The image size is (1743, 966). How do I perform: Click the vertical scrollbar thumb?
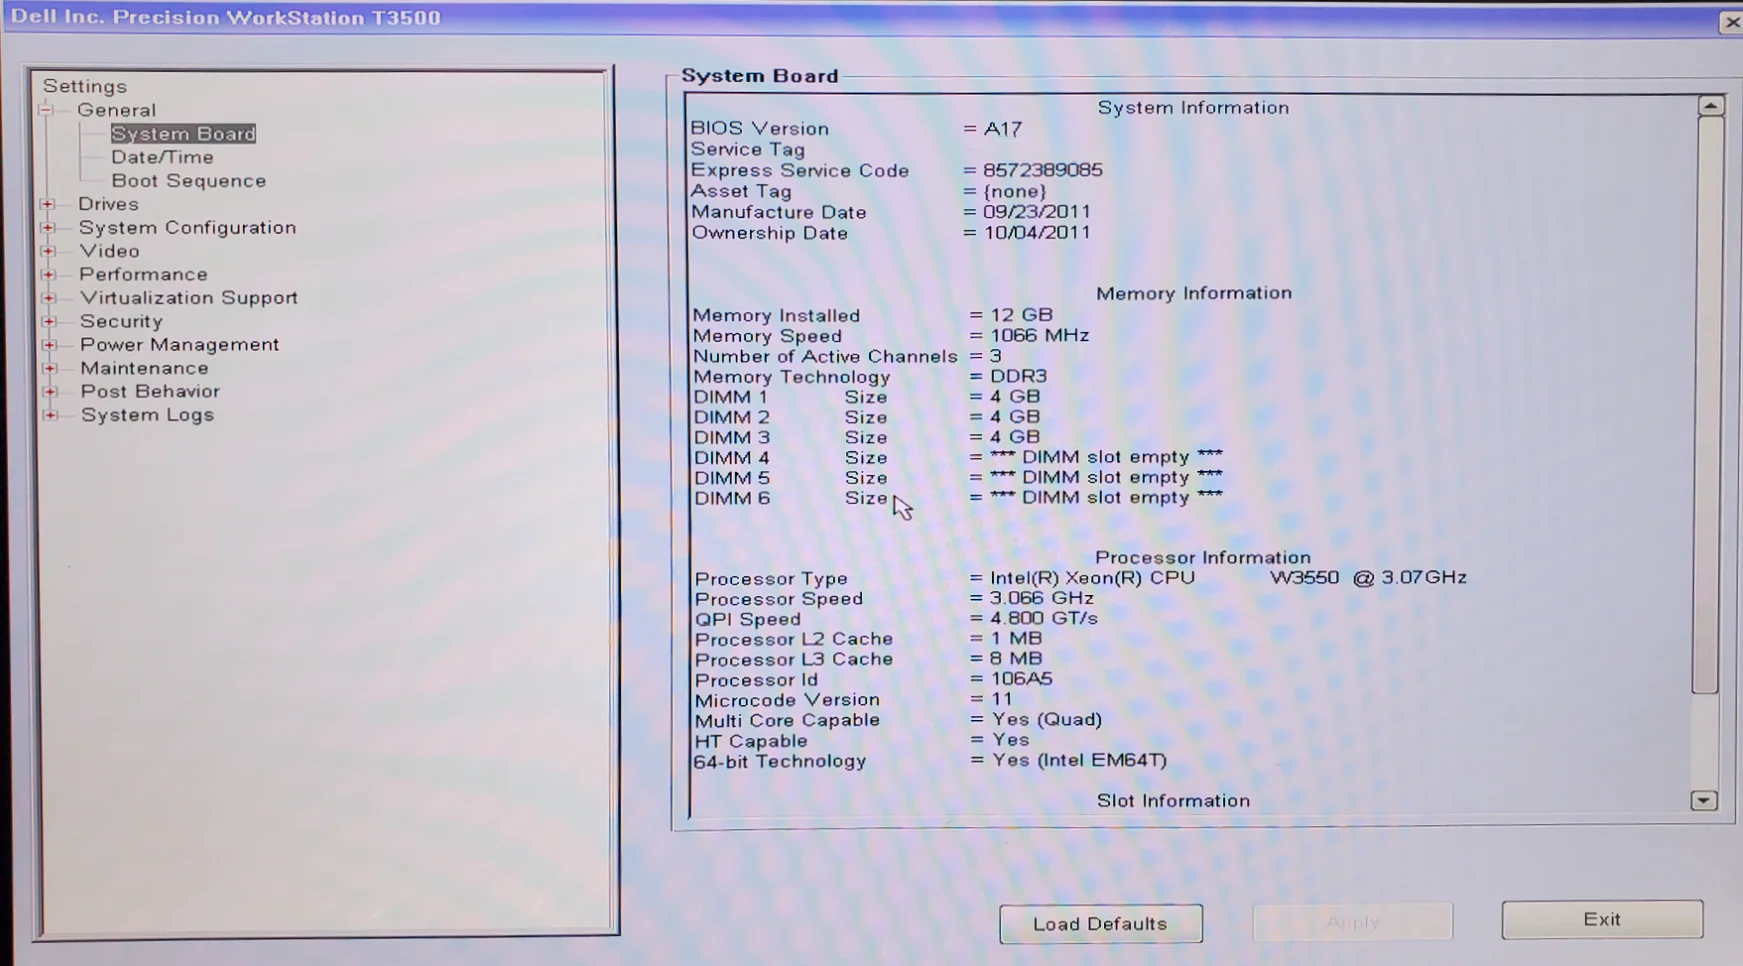(x=1707, y=405)
